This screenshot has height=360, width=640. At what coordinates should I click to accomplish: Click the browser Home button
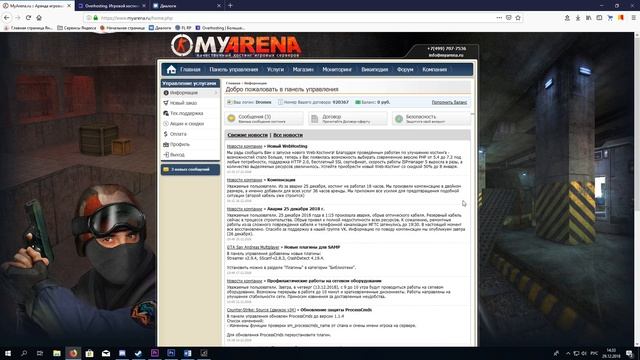[39, 18]
